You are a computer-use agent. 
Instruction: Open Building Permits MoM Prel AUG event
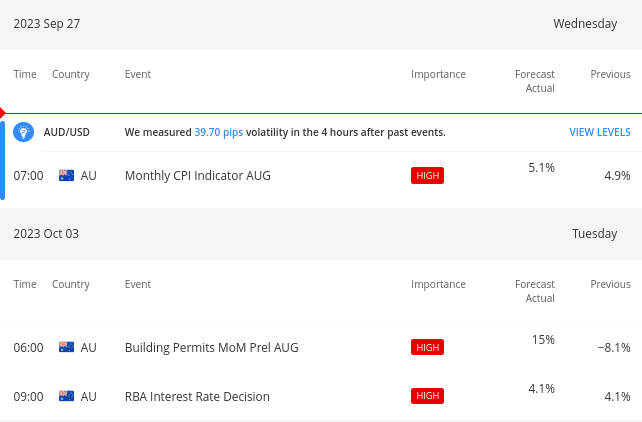click(212, 348)
